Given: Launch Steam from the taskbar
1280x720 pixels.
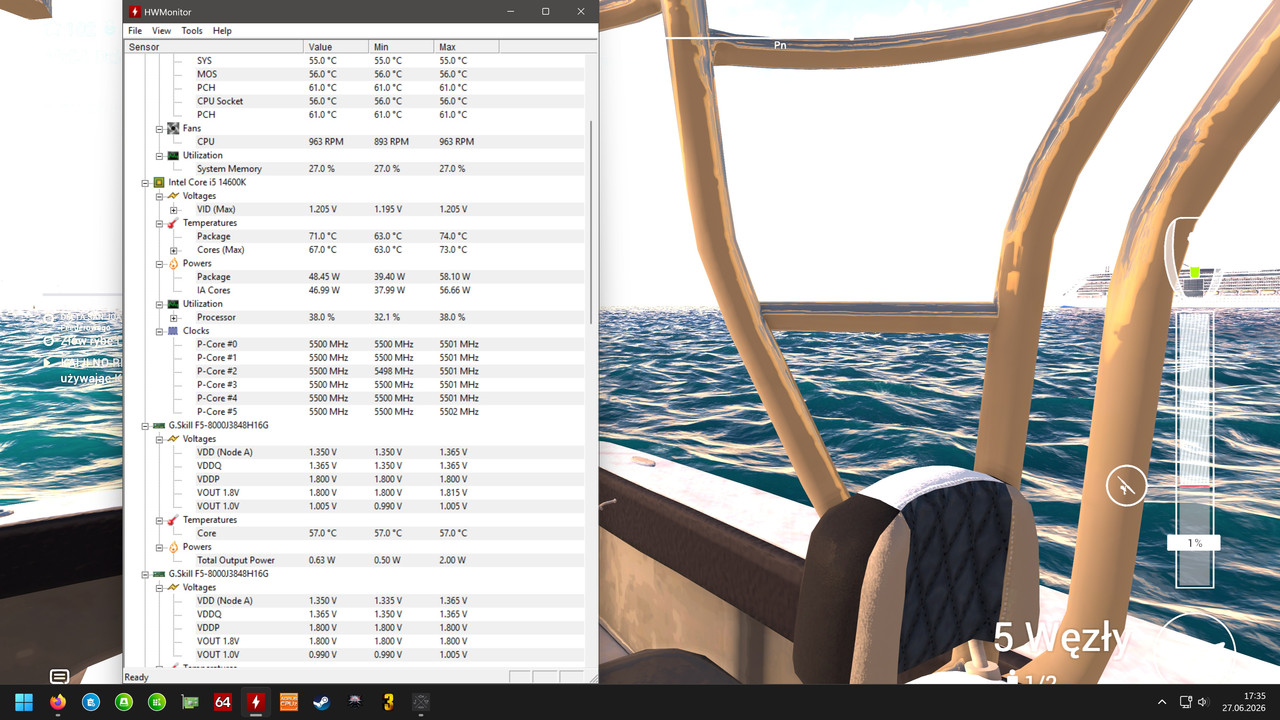Looking at the screenshot, I should [321, 702].
